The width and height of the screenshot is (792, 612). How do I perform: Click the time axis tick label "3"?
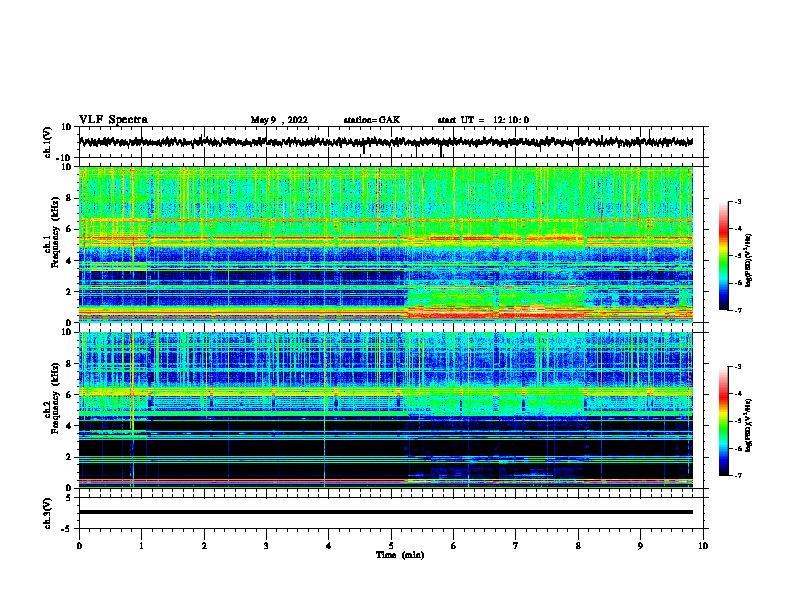point(266,546)
